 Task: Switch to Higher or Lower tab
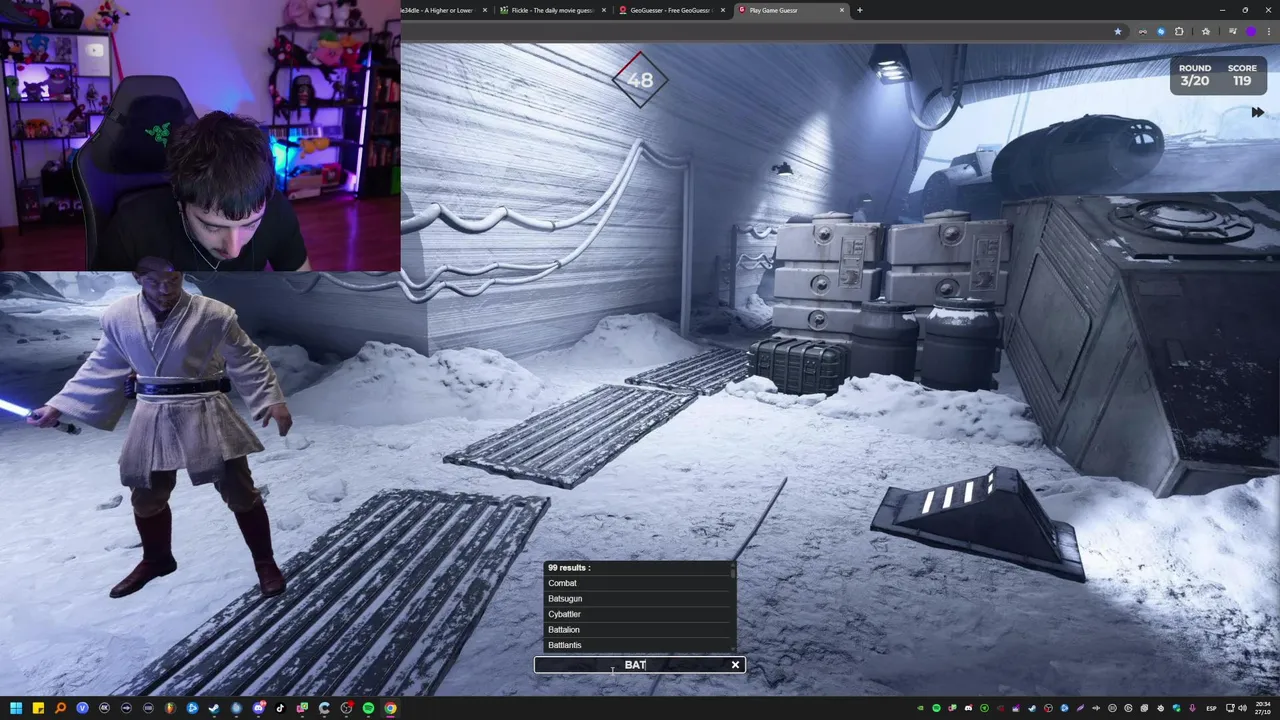441,10
